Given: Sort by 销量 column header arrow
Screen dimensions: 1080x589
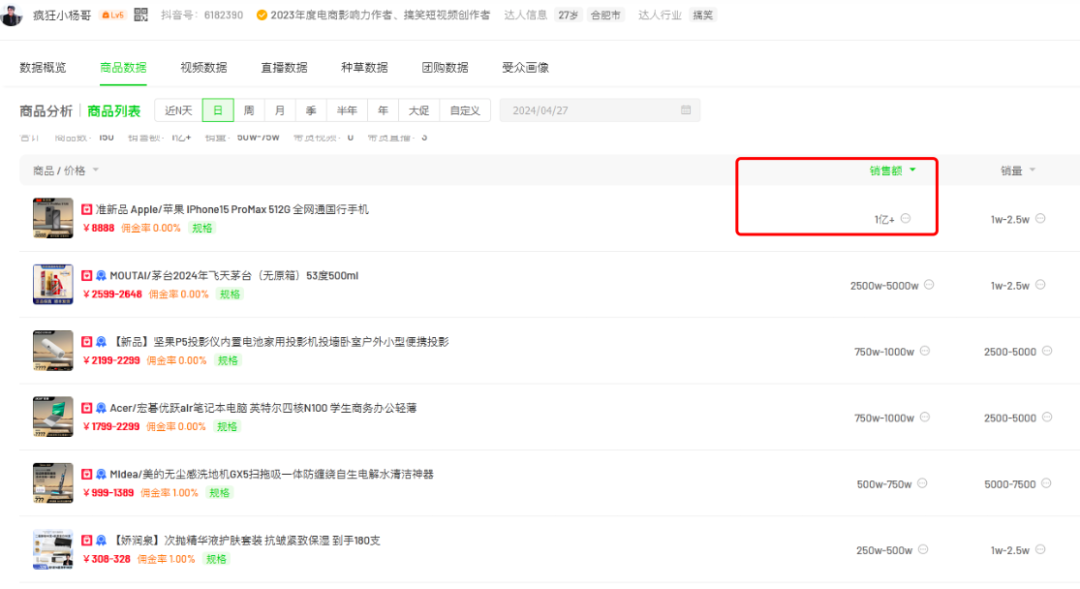Looking at the screenshot, I should pyautogui.click(x=1032, y=171).
